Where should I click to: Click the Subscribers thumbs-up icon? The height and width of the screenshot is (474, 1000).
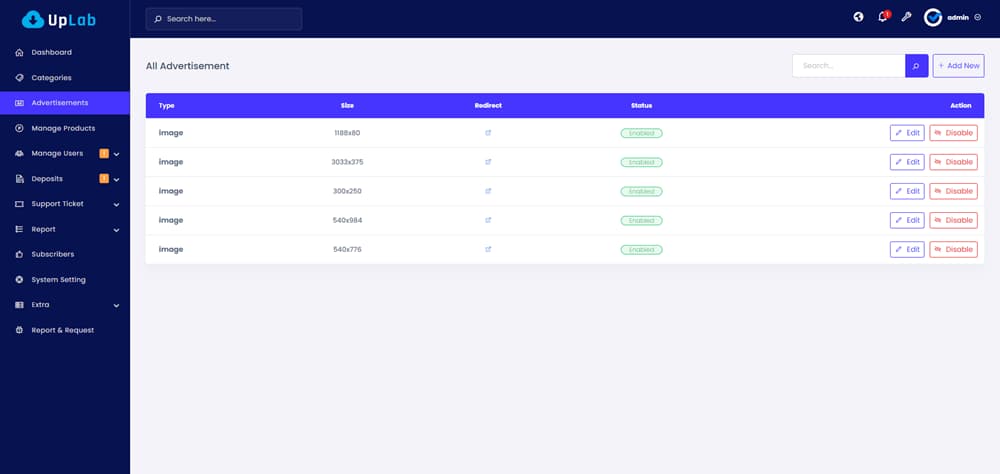pyautogui.click(x=19, y=255)
